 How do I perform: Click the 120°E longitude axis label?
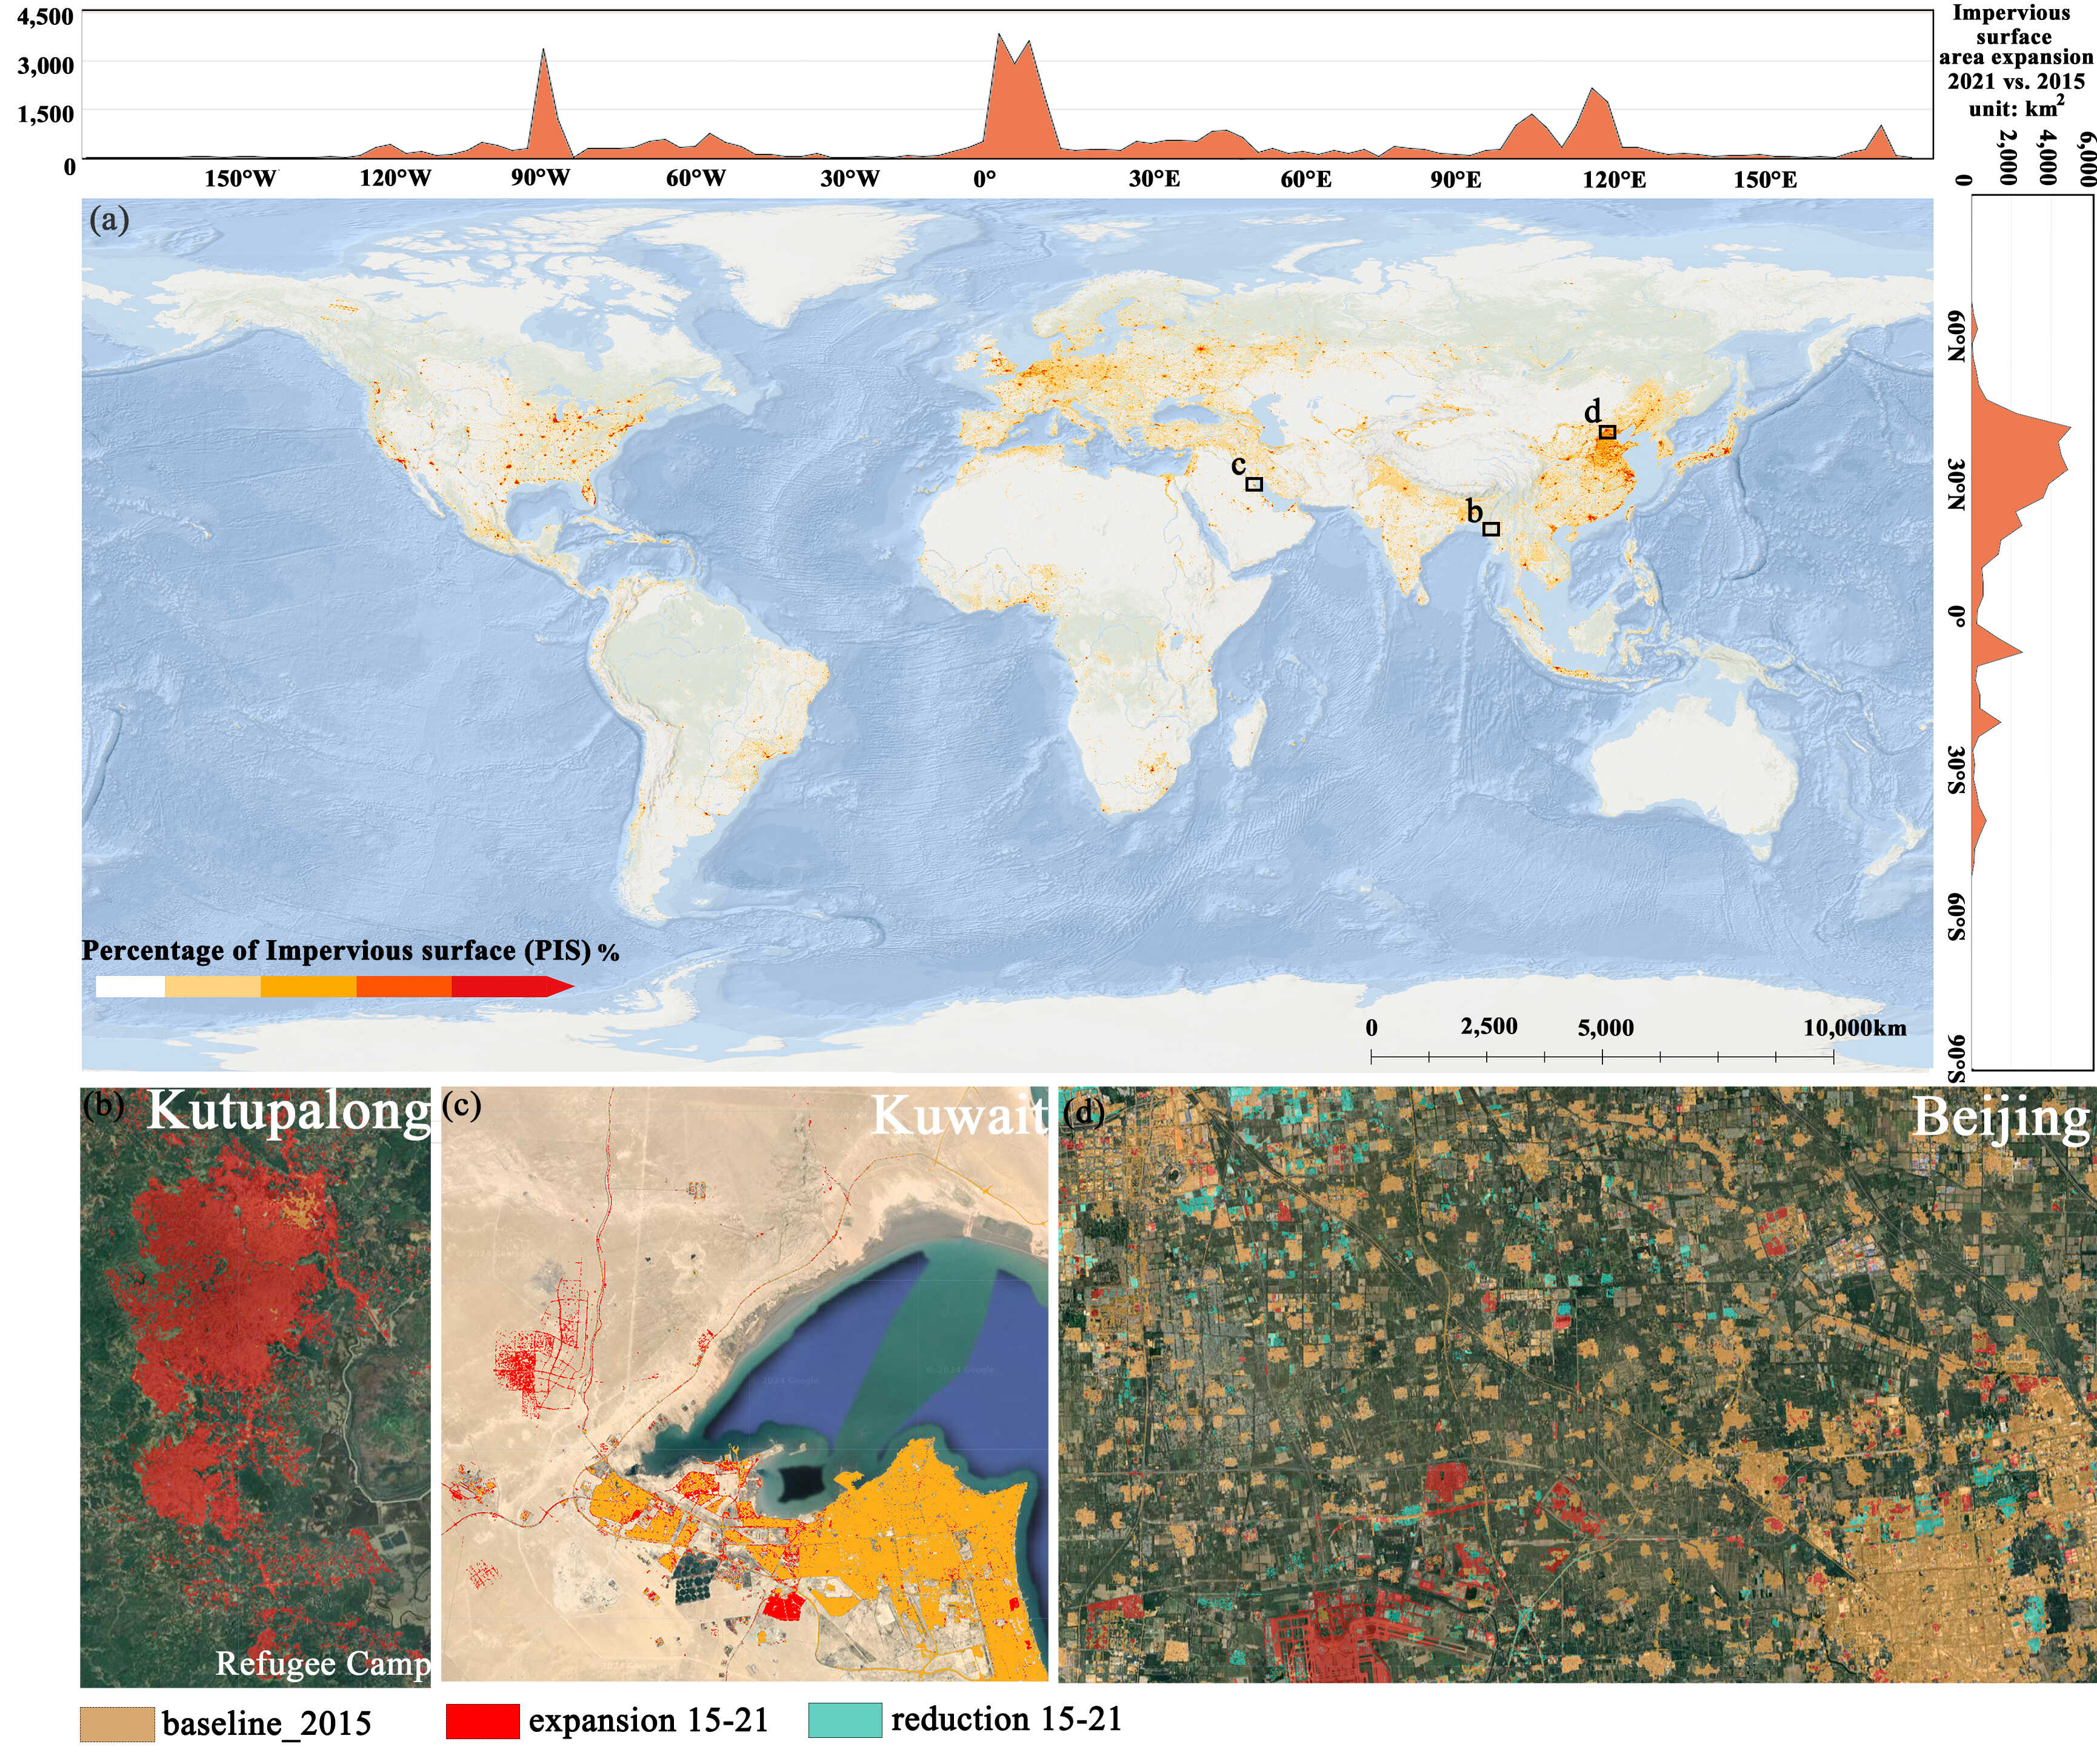point(1614,180)
